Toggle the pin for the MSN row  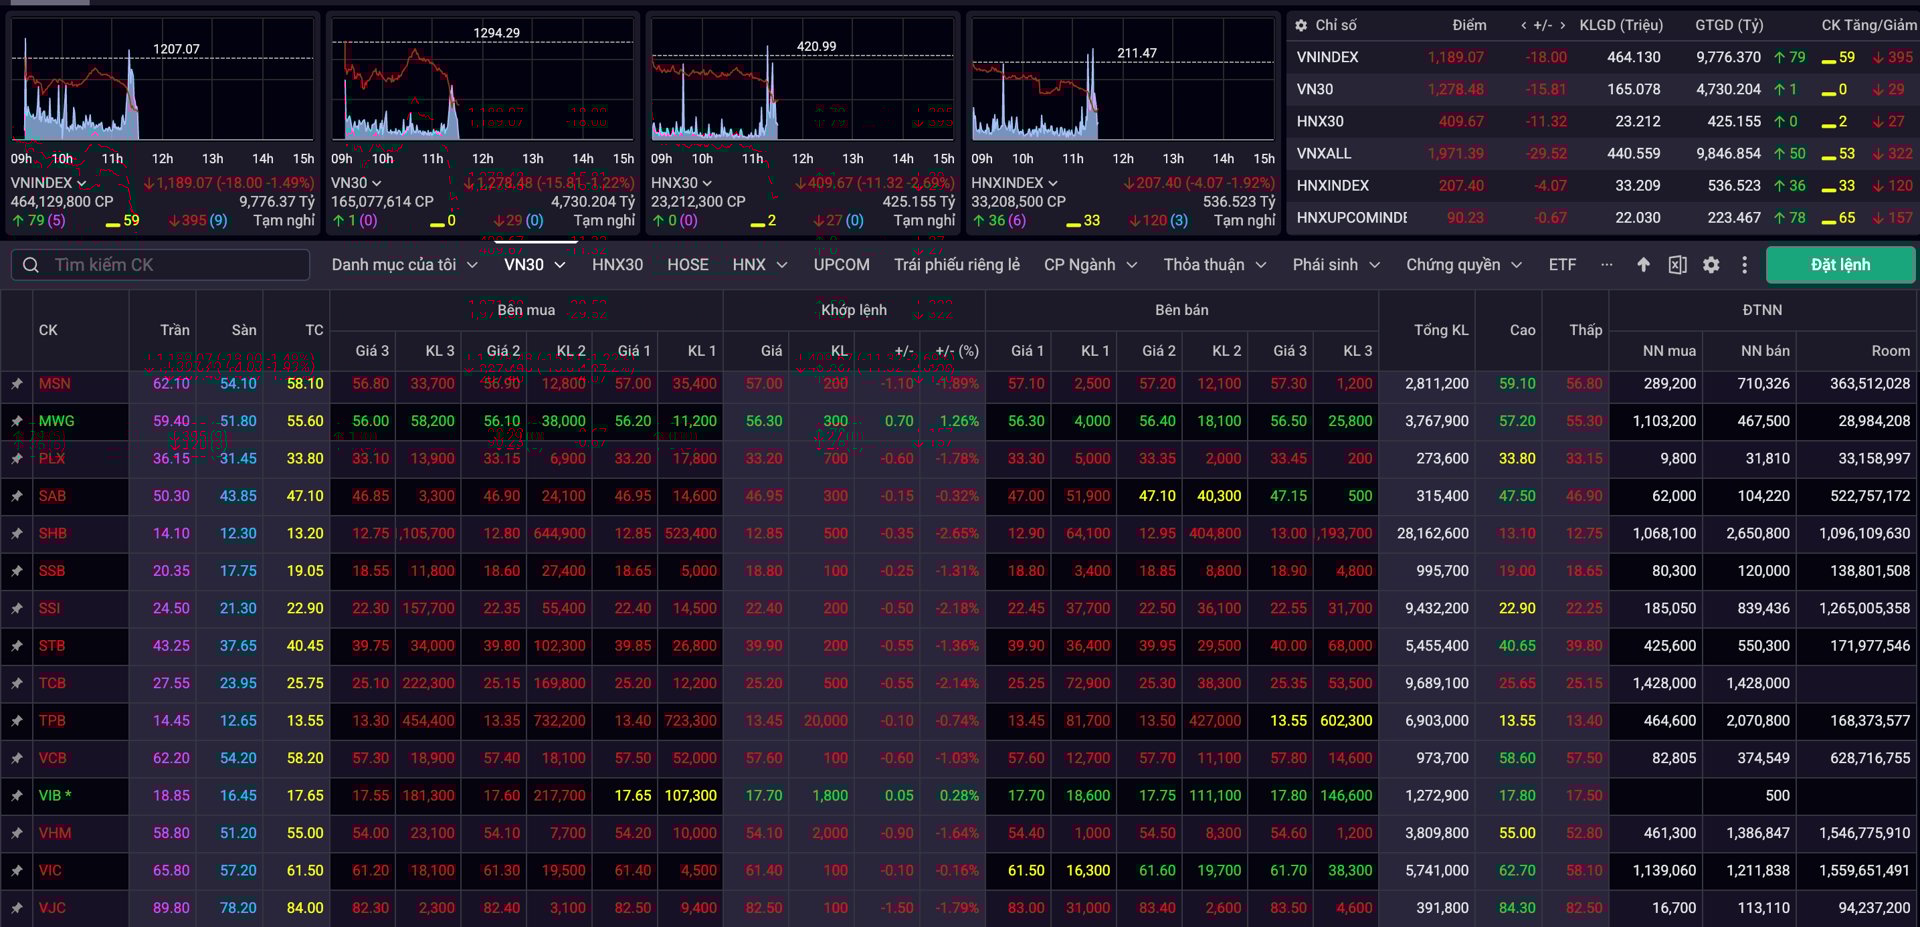[16, 383]
